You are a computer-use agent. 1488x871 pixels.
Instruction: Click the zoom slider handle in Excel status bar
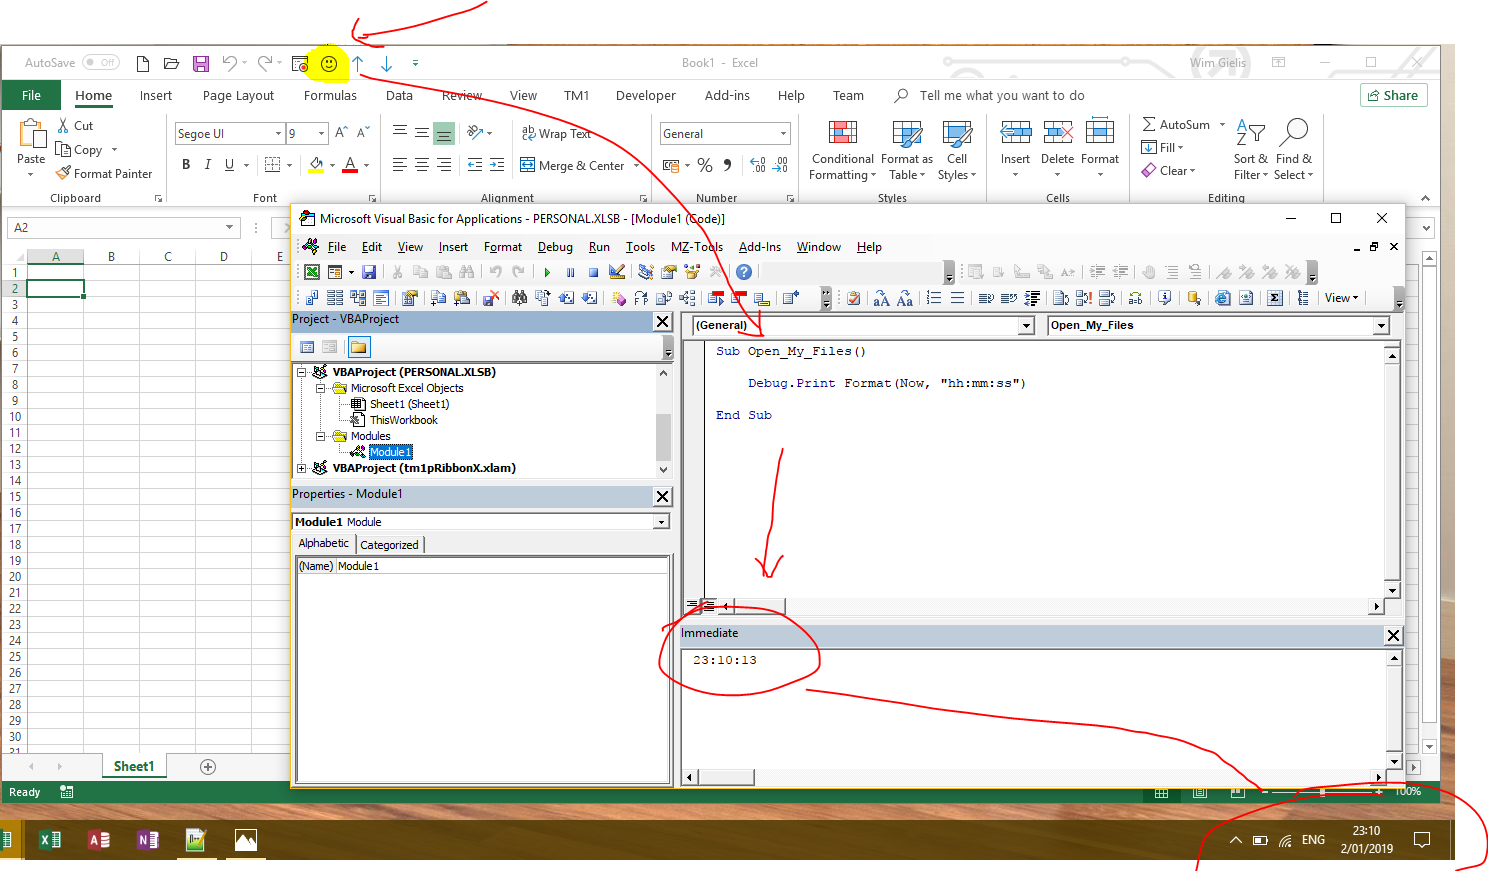[1323, 792]
